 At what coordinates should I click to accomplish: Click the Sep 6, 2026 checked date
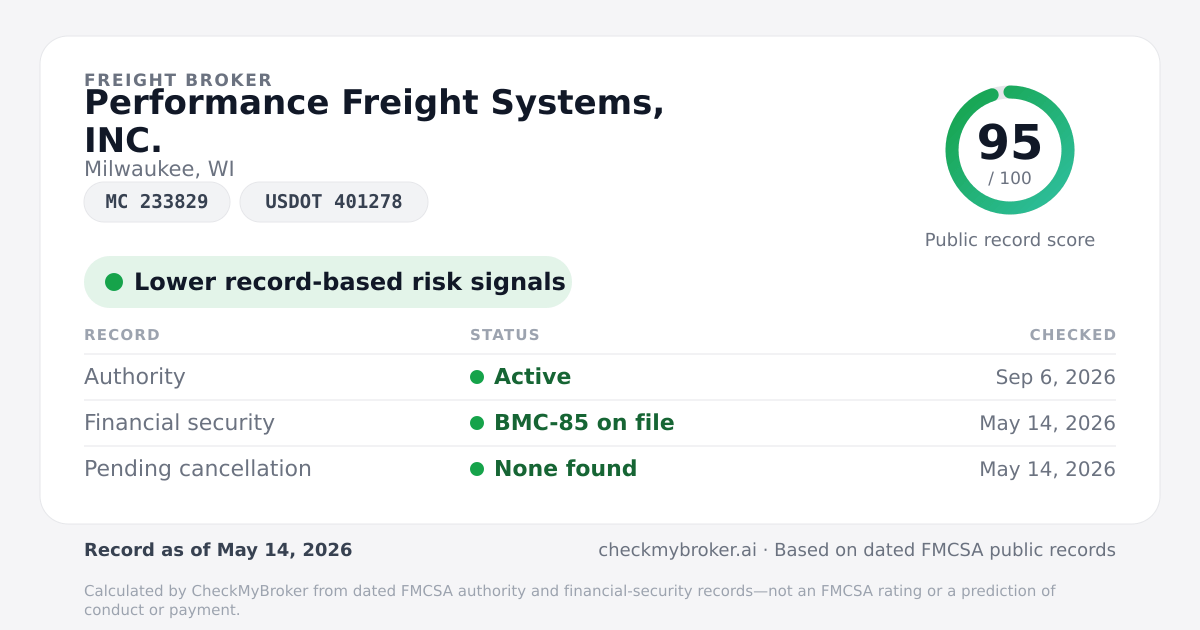[1056, 377]
